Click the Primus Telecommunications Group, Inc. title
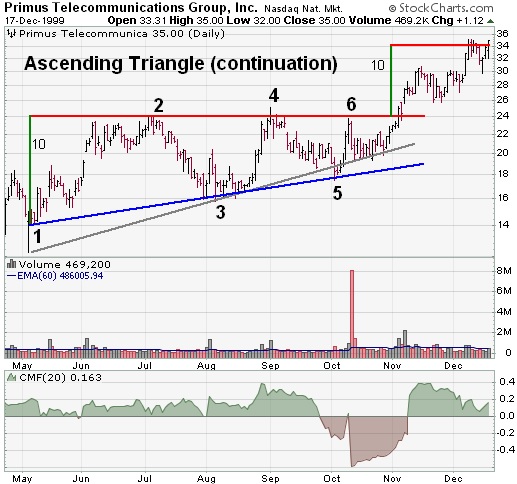 [131, 7]
